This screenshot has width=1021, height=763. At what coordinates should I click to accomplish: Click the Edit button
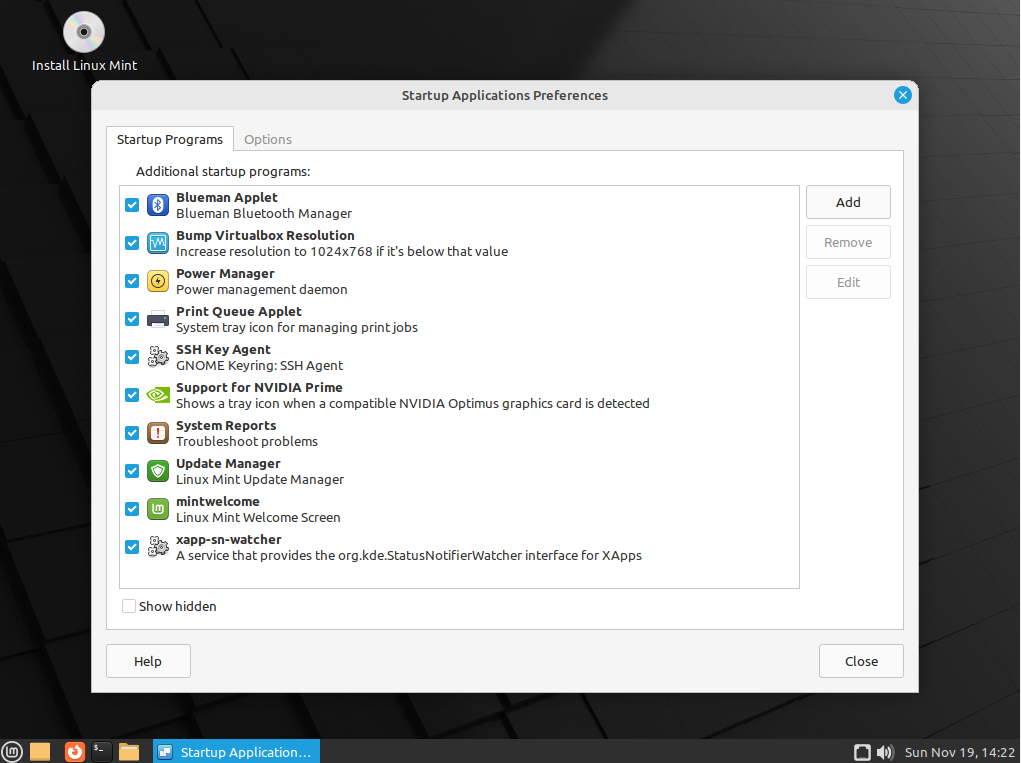coord(848,282)
